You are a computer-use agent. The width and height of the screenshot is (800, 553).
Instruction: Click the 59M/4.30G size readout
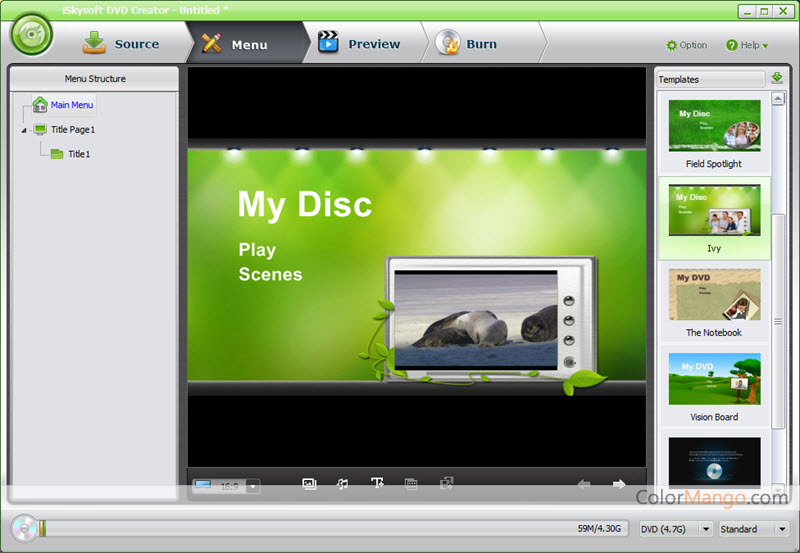[x=599, y=529]
